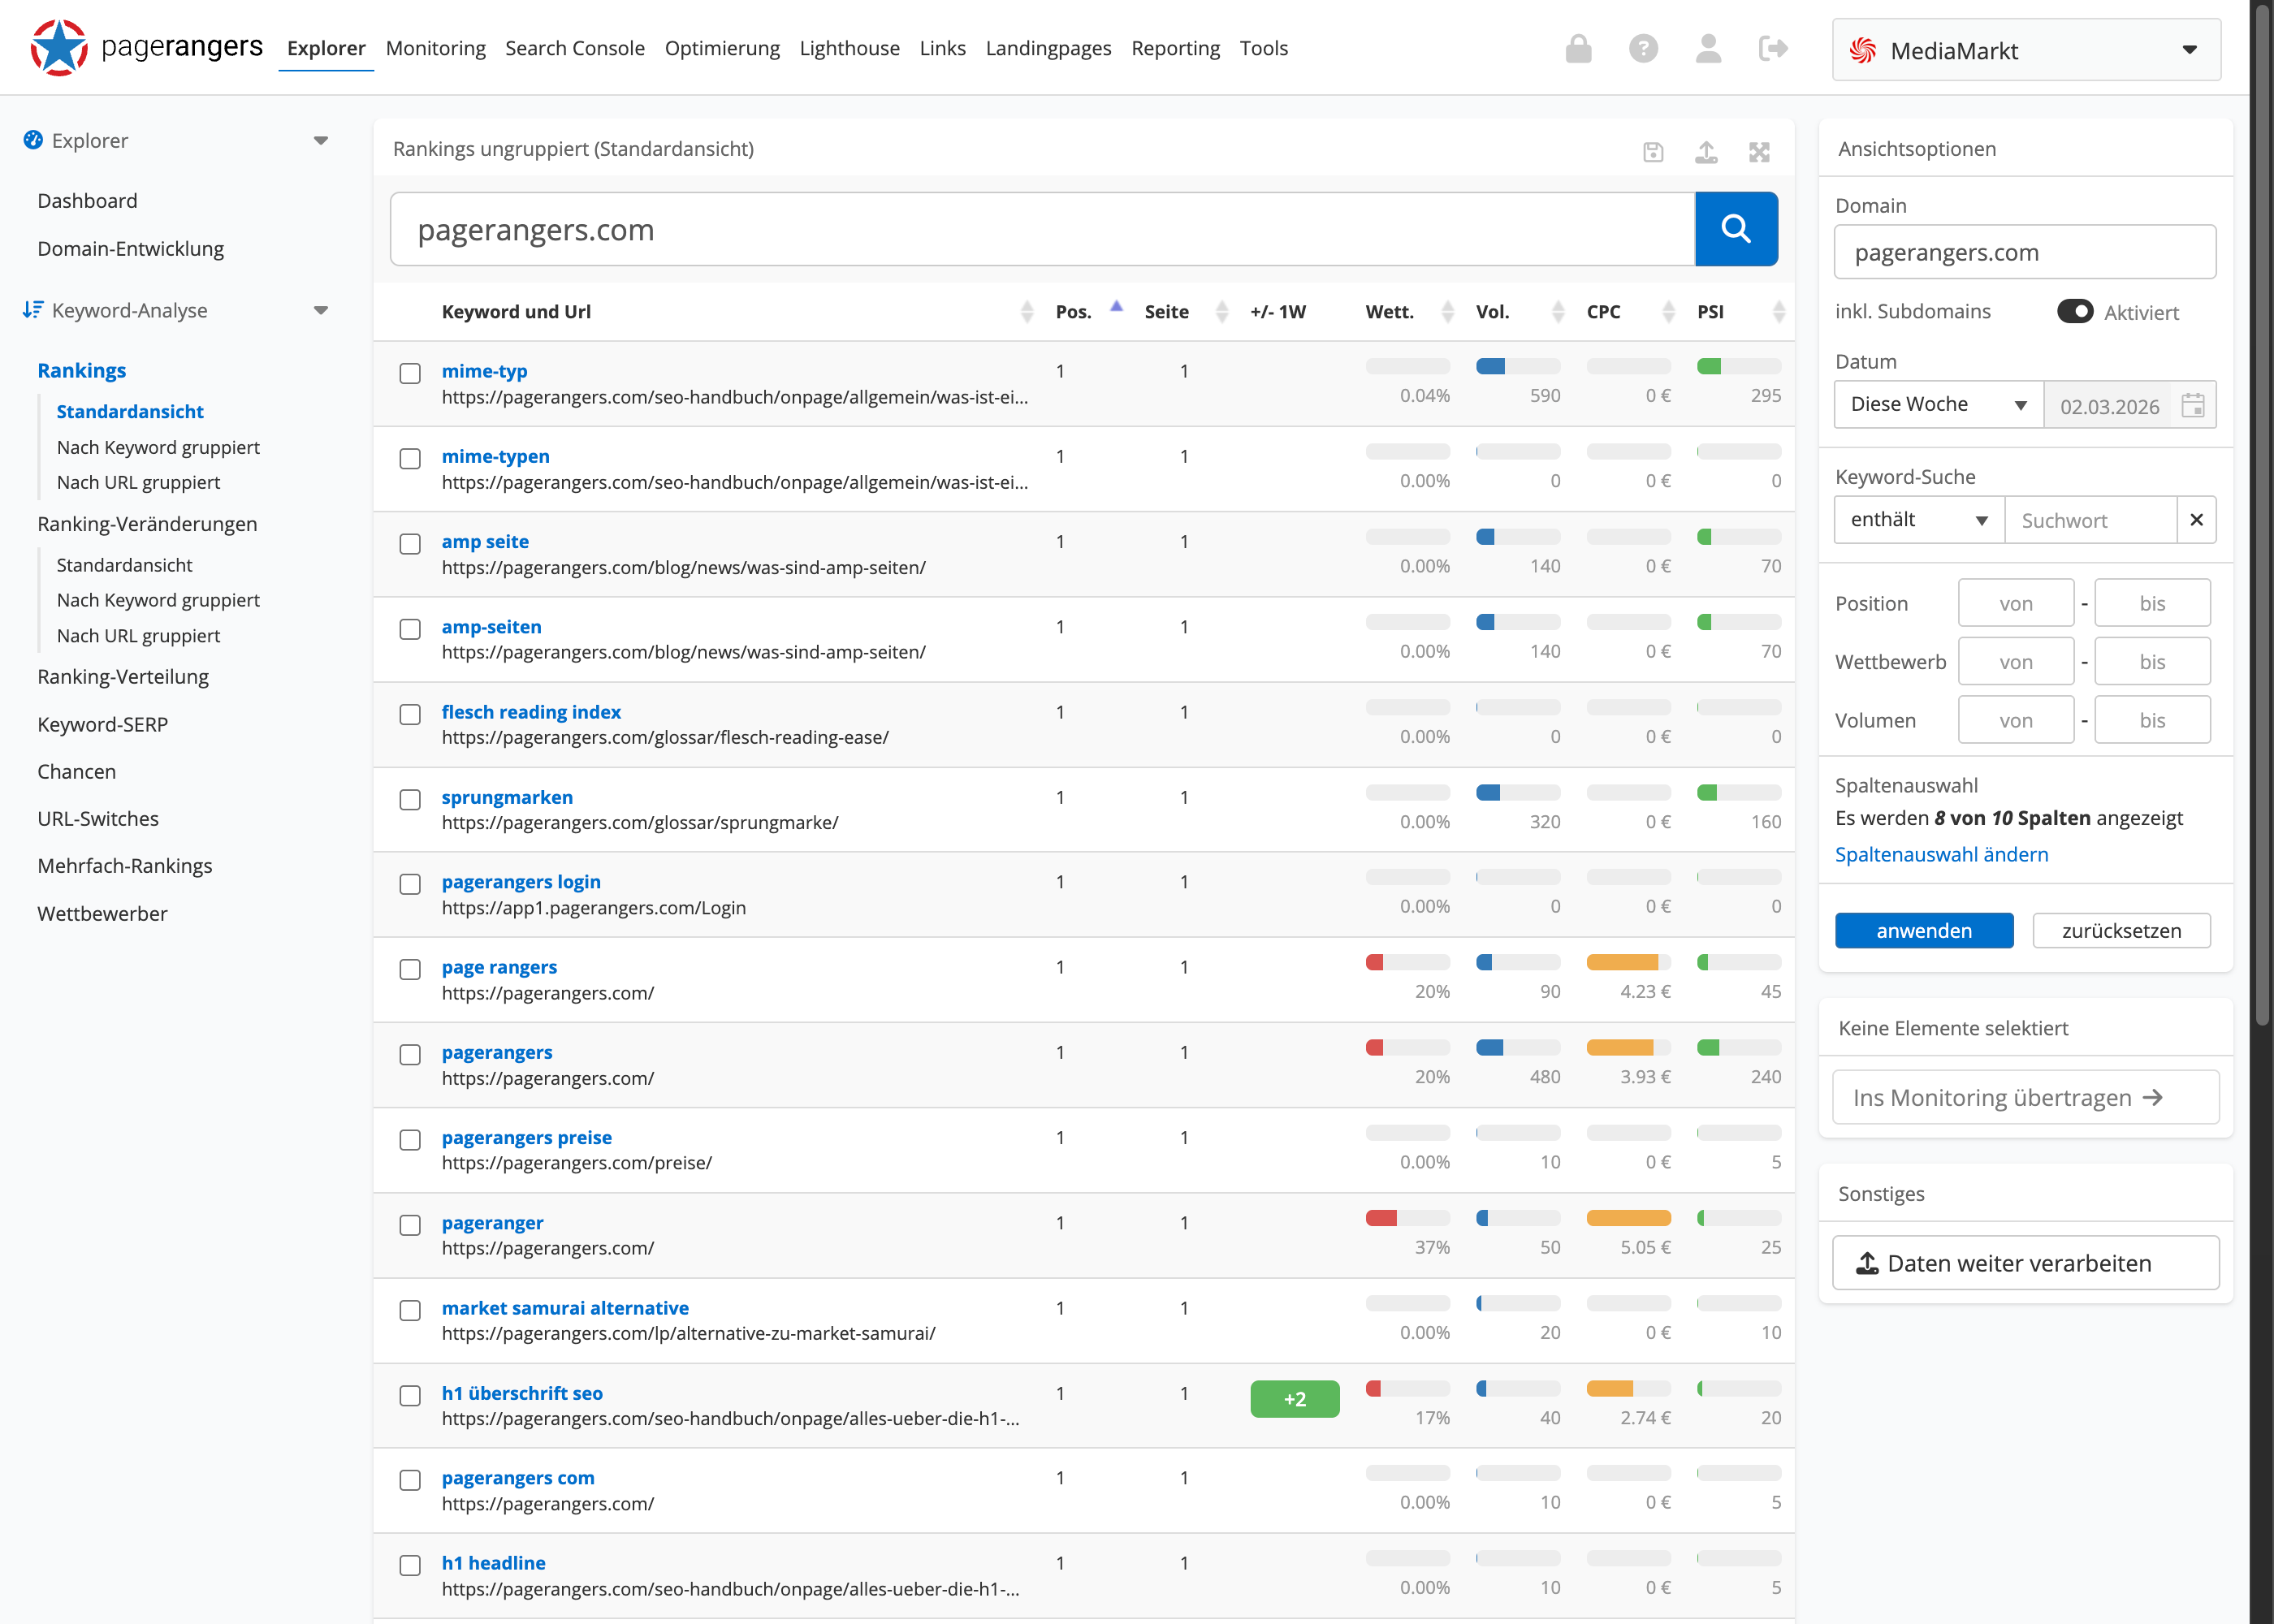Click the calendar icon in date field
This screenshot has height=1624, width=2274.
2192,405
